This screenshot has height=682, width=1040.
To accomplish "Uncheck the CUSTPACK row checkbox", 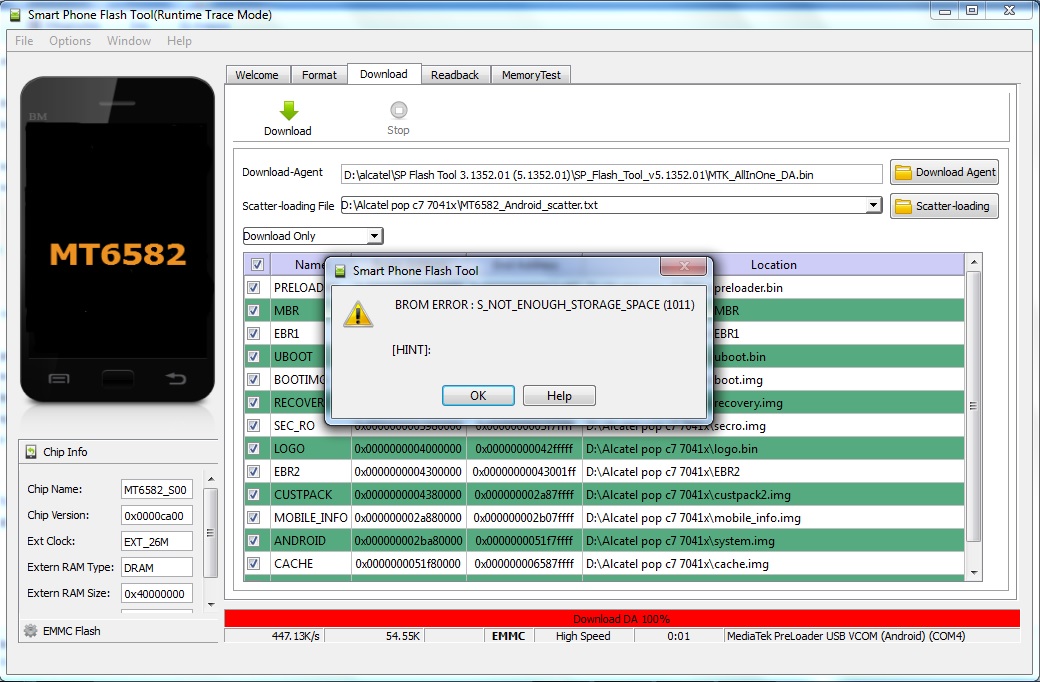I will point(253,494).
